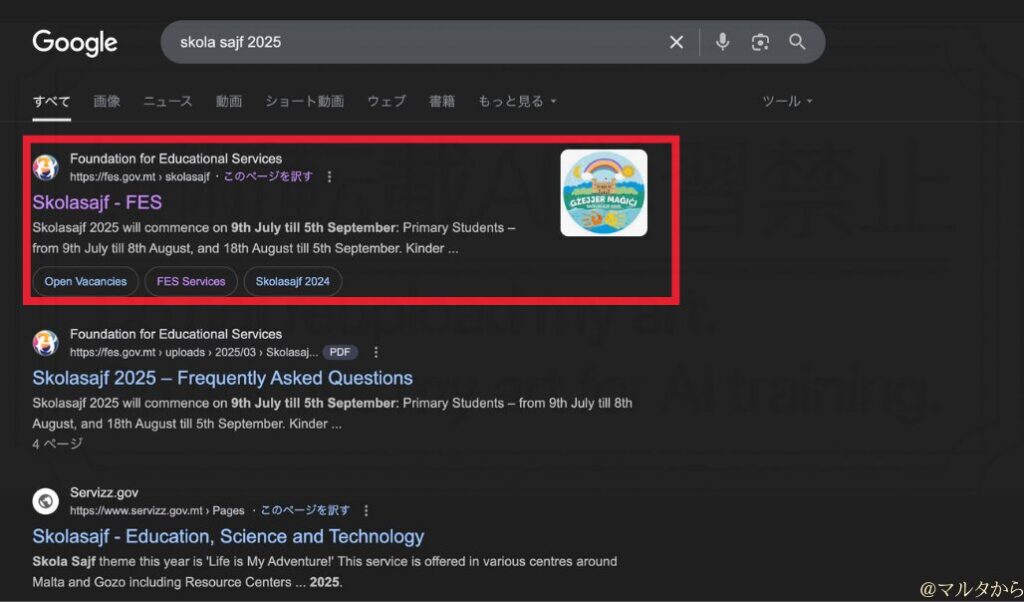Click the Open Vacancies chip

(x=86, y=281)
